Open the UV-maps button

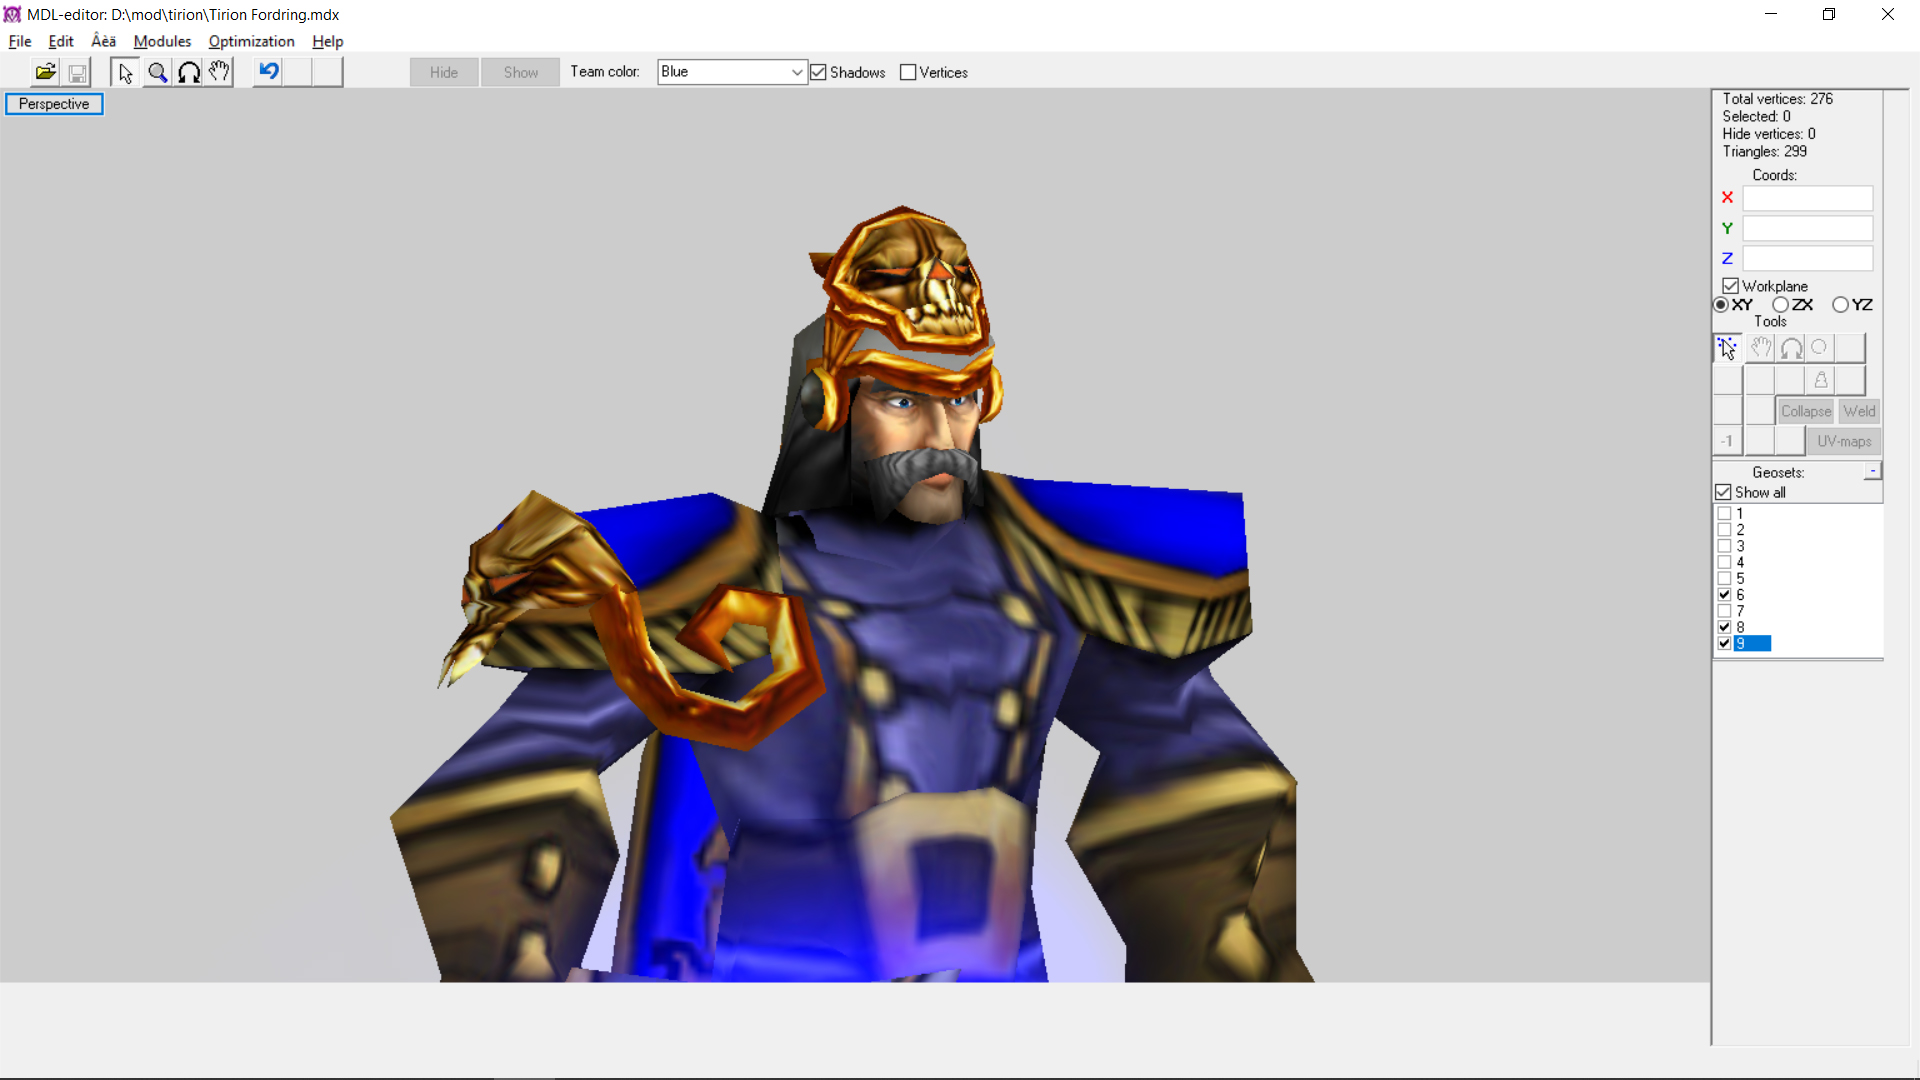click(1844, 441)
